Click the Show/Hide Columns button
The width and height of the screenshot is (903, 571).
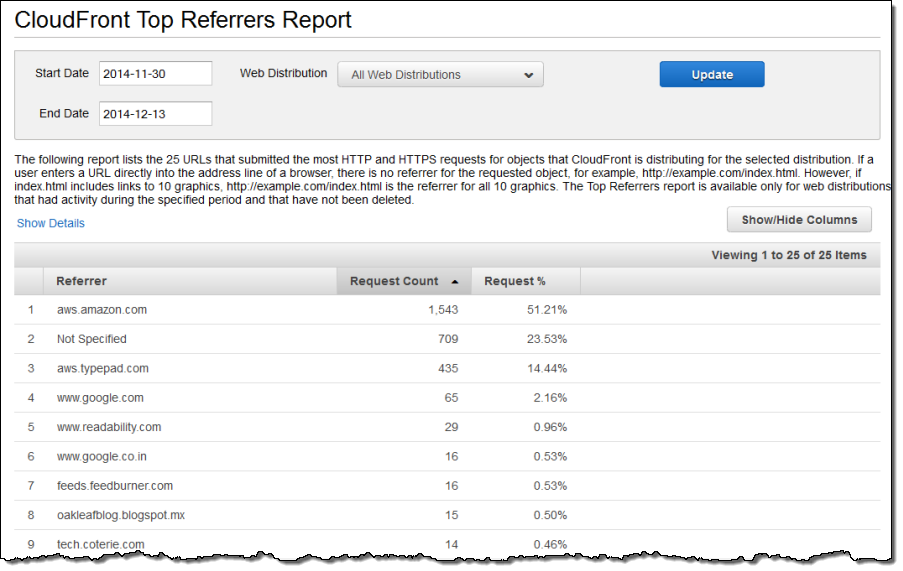[x=799, y=219]
